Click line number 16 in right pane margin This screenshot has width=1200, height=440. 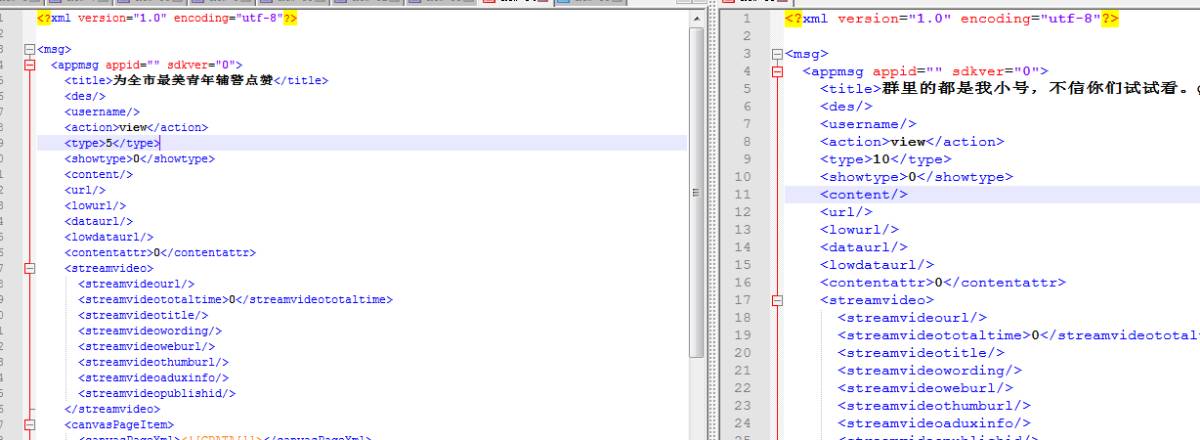tap(743, 282)
